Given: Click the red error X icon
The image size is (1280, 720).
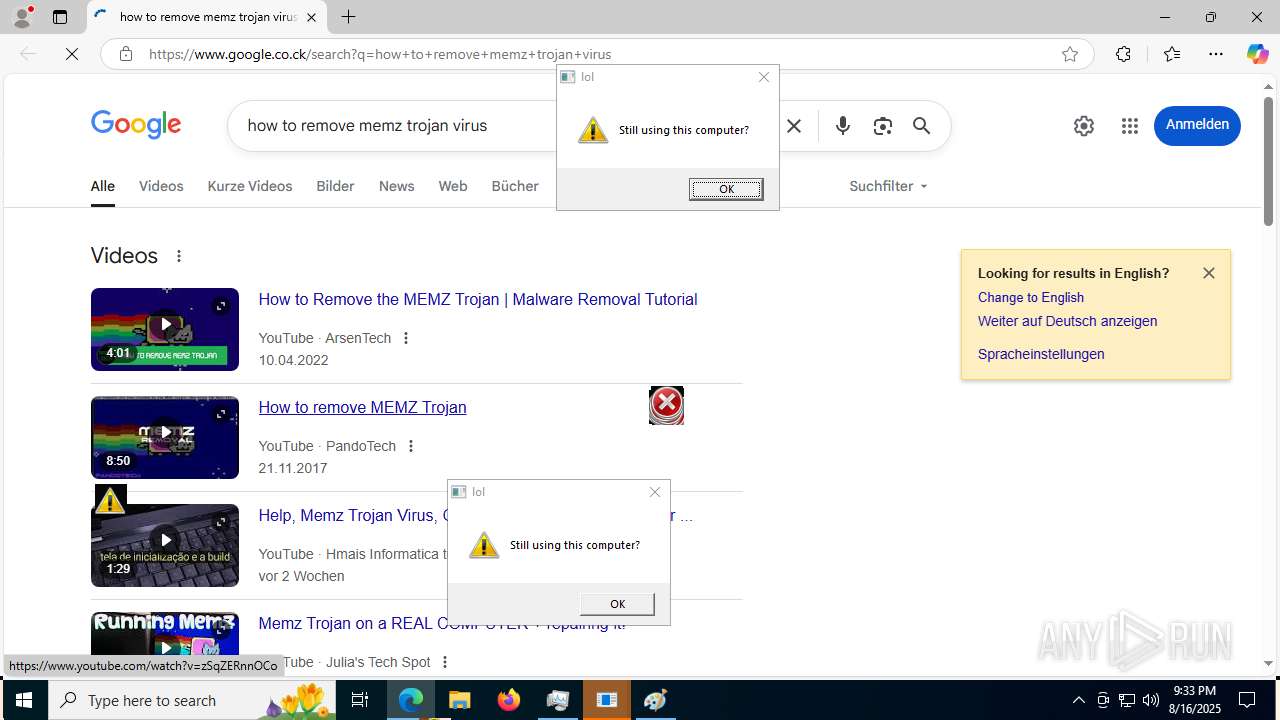Looking at the screenshot, I should pos(666,405).
